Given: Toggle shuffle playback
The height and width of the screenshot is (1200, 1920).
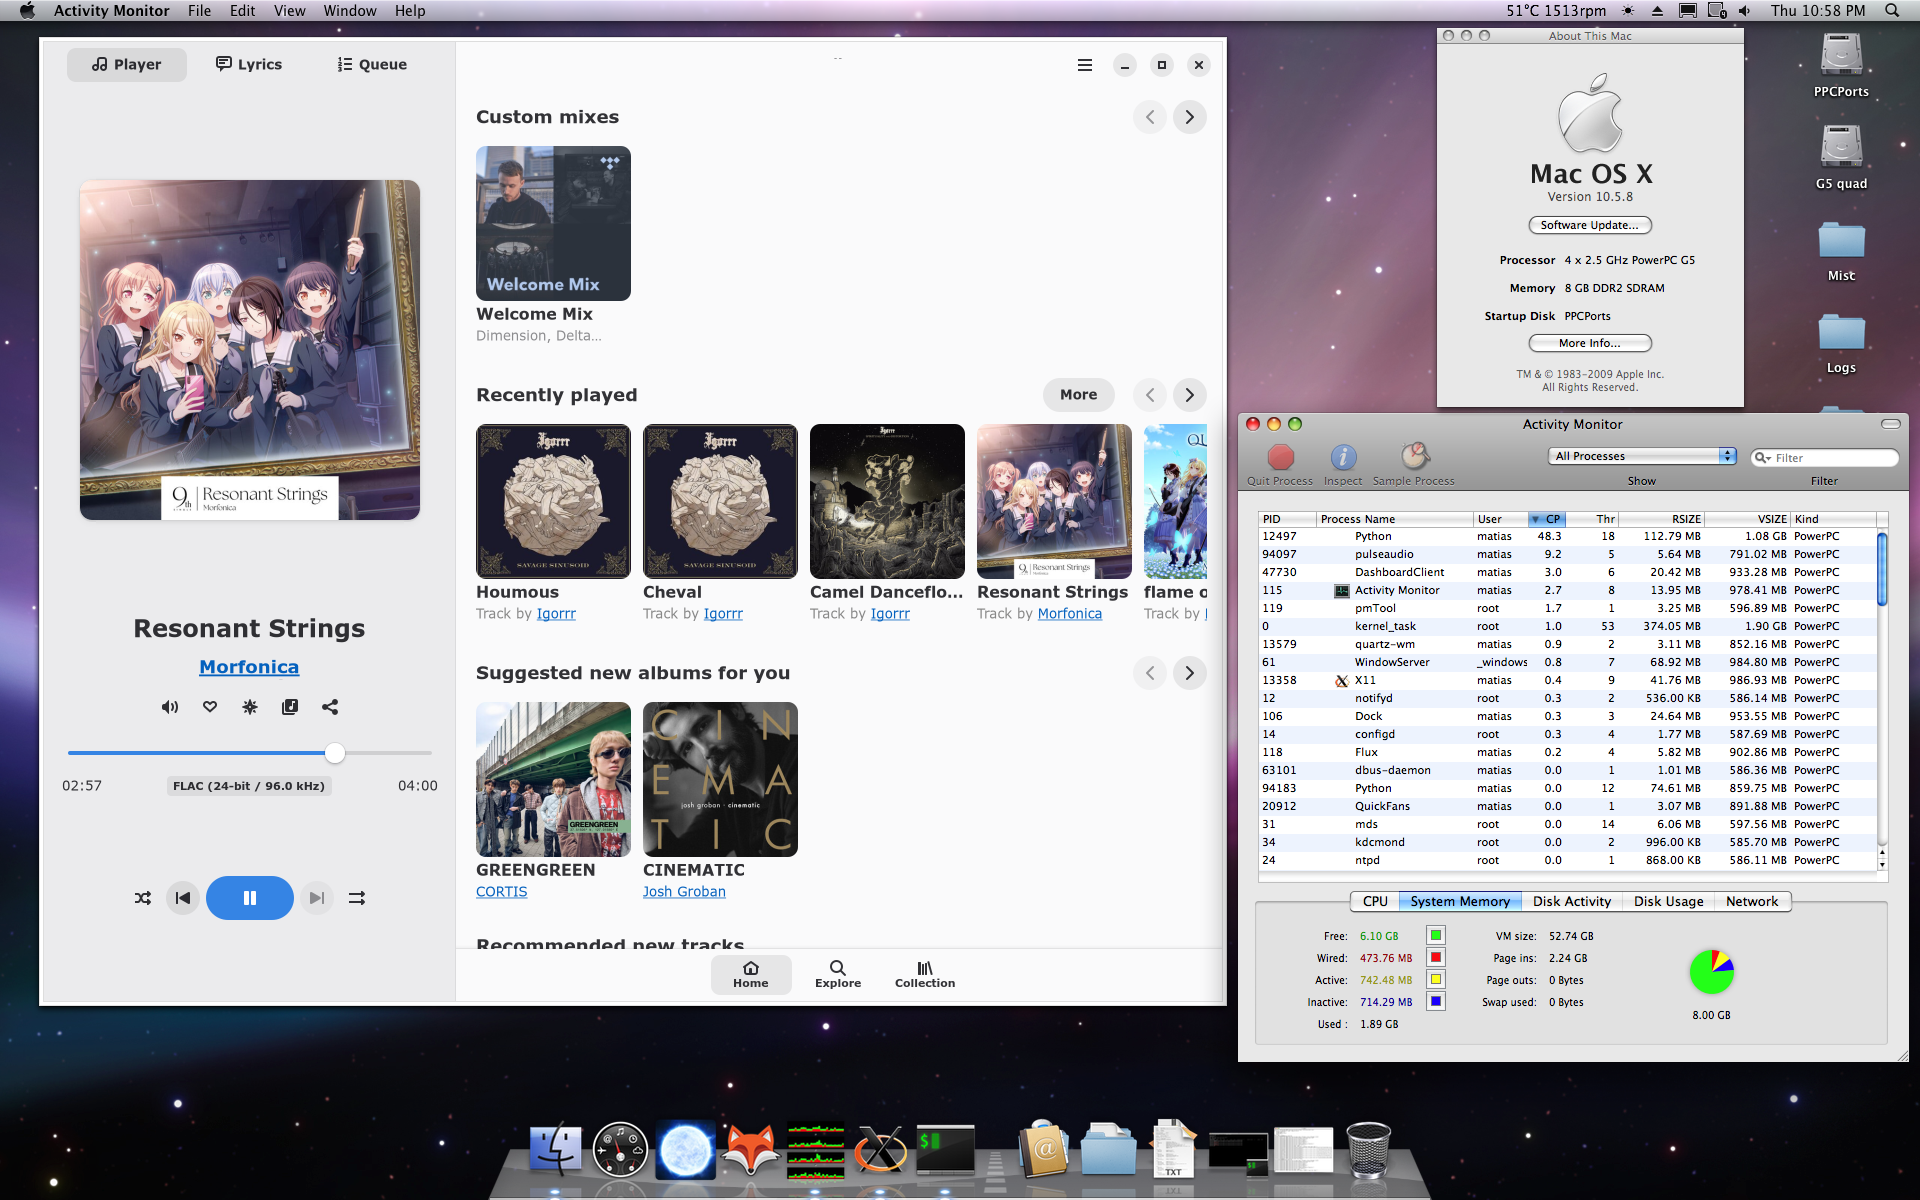Looking at the screenshot, I should click(143, 898).
